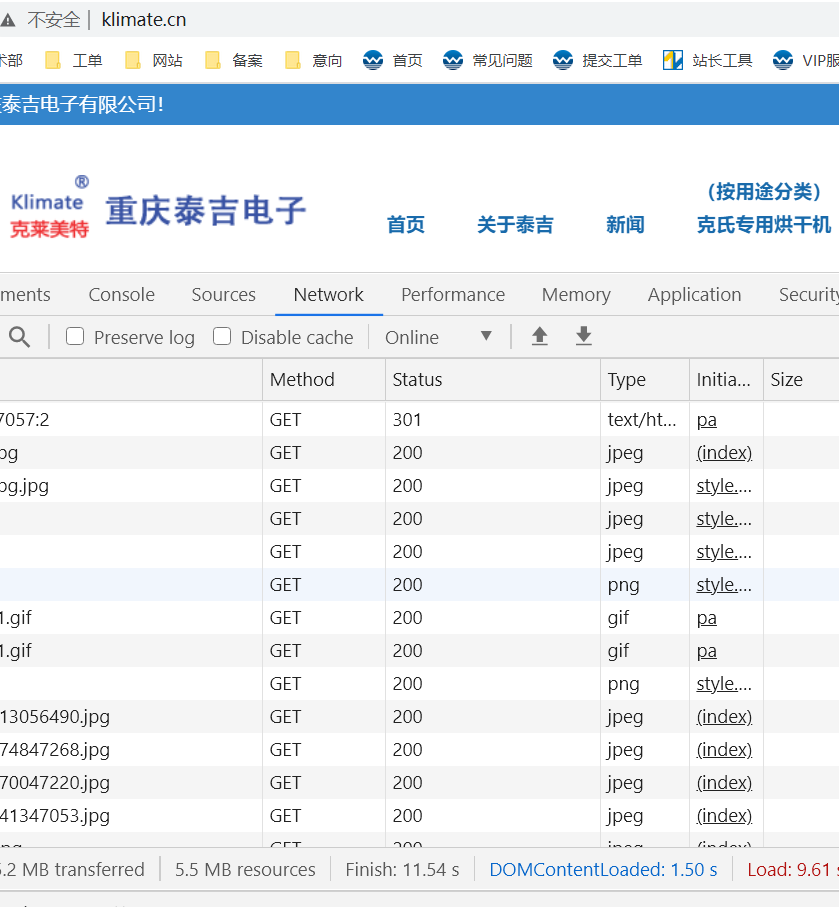Viewport: 839px width, 907px height.
Task: Switch to the Application tab
Action: [694, 294]
